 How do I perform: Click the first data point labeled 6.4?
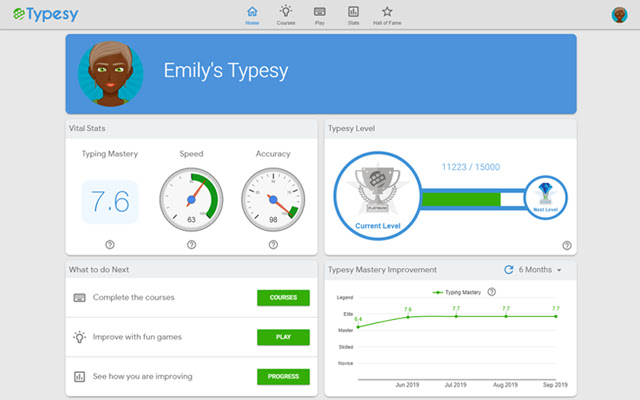pyautogui.click(x=358, y=327)
